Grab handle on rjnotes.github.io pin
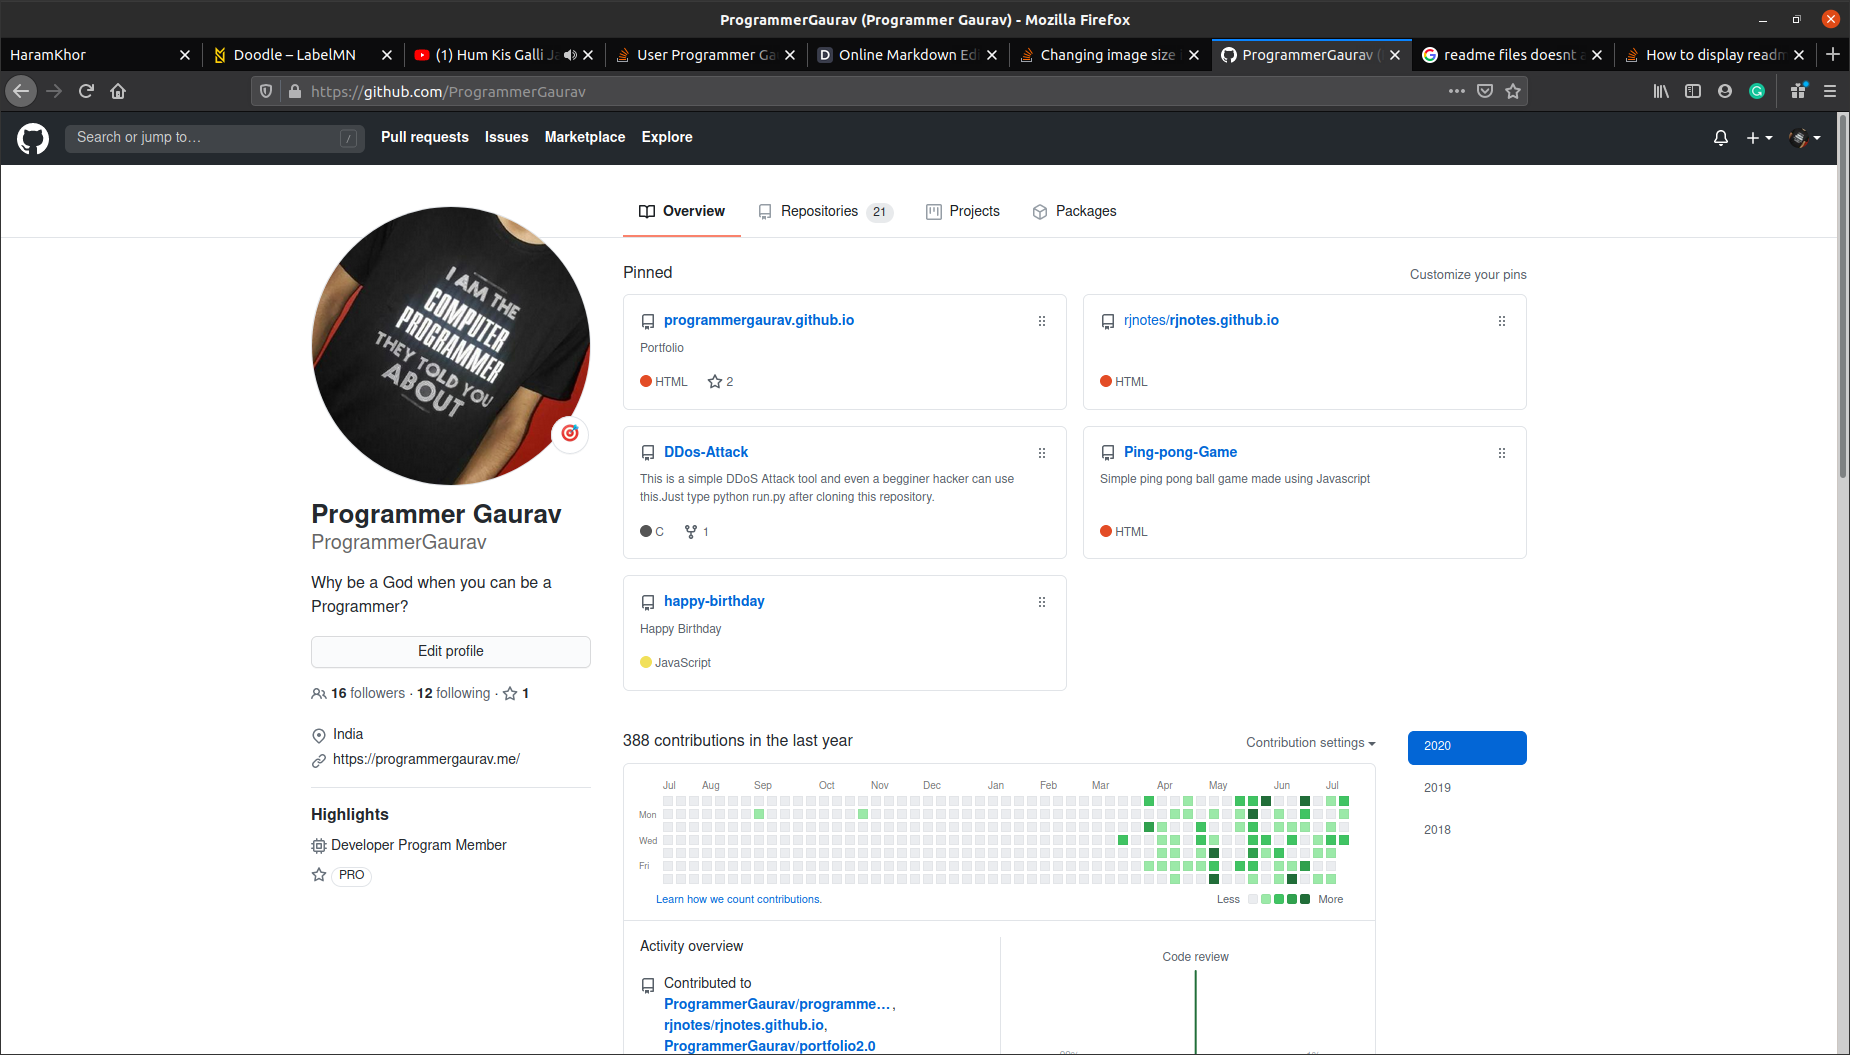 (1502, 321)
